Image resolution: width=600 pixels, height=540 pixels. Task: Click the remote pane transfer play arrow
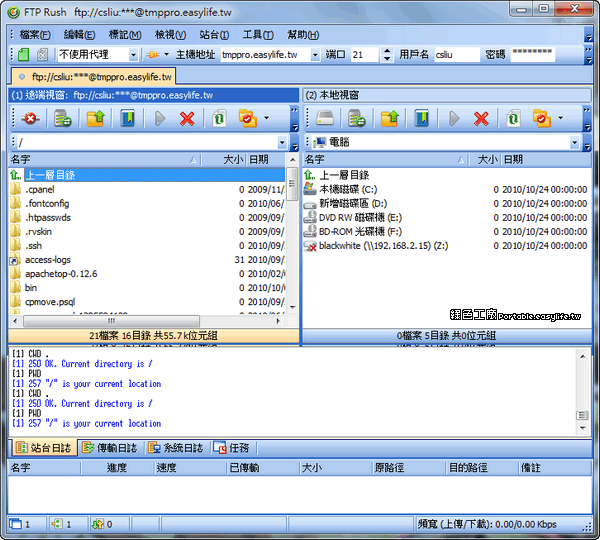160,119
